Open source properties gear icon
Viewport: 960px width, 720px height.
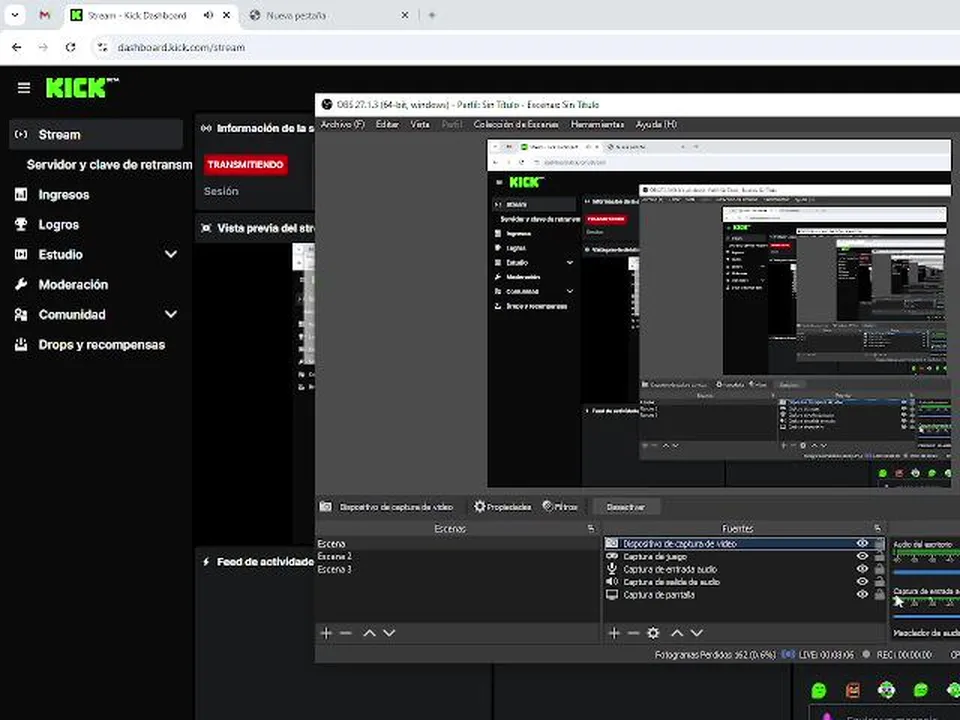653,633
